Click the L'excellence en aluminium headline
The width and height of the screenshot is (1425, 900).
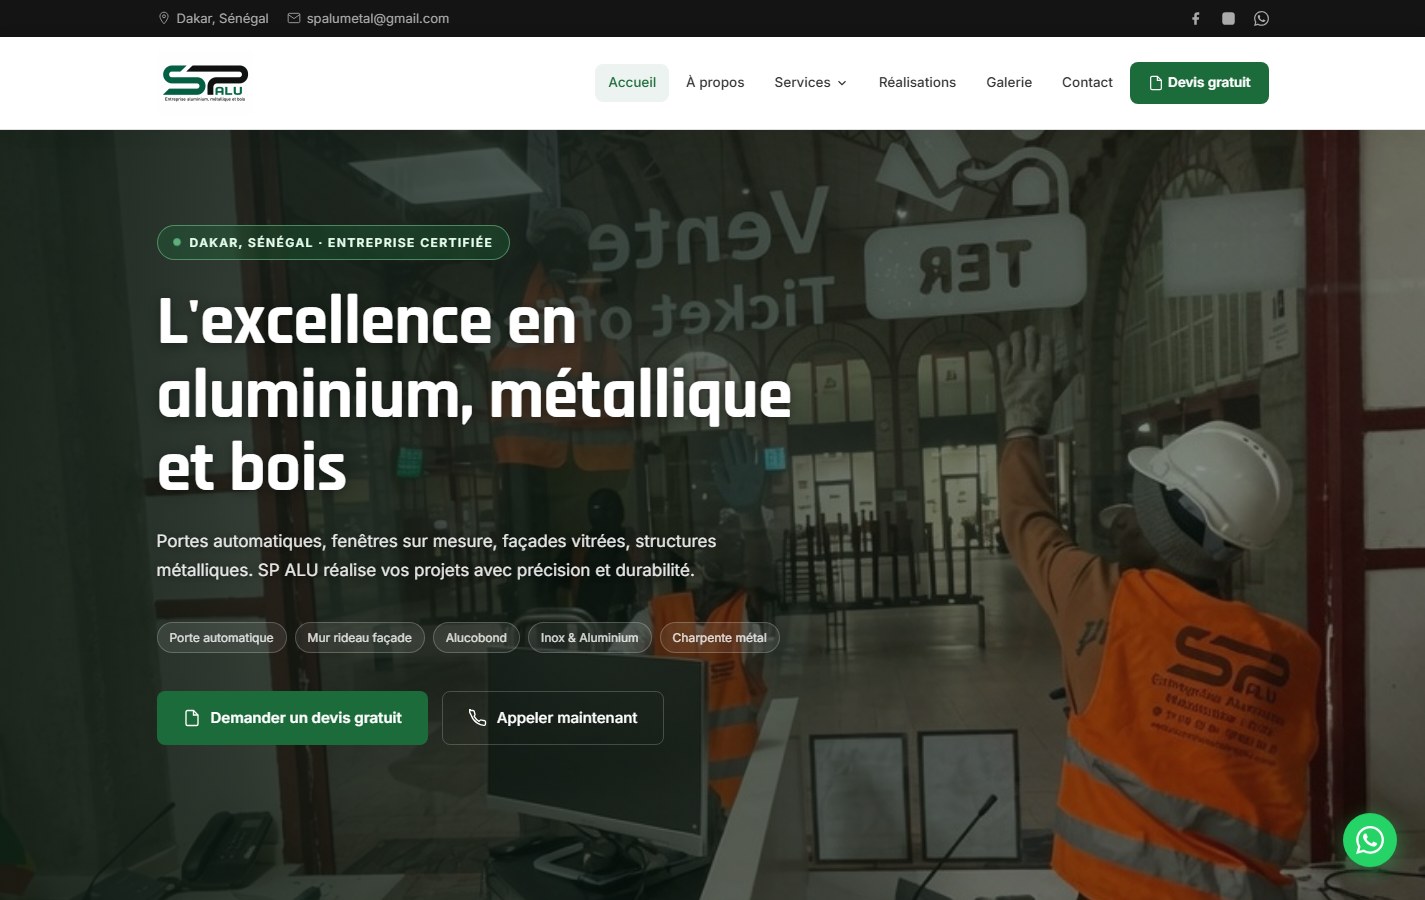[x=474, y=394]
